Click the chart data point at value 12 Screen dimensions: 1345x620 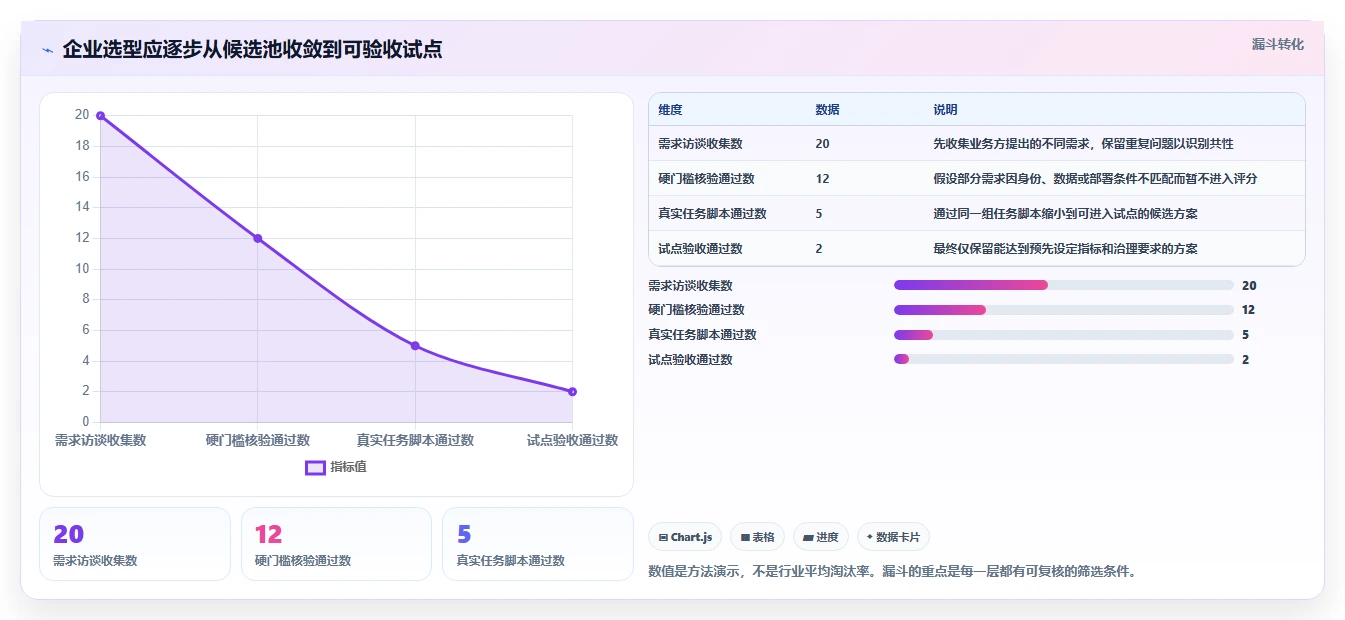[257, 238]
